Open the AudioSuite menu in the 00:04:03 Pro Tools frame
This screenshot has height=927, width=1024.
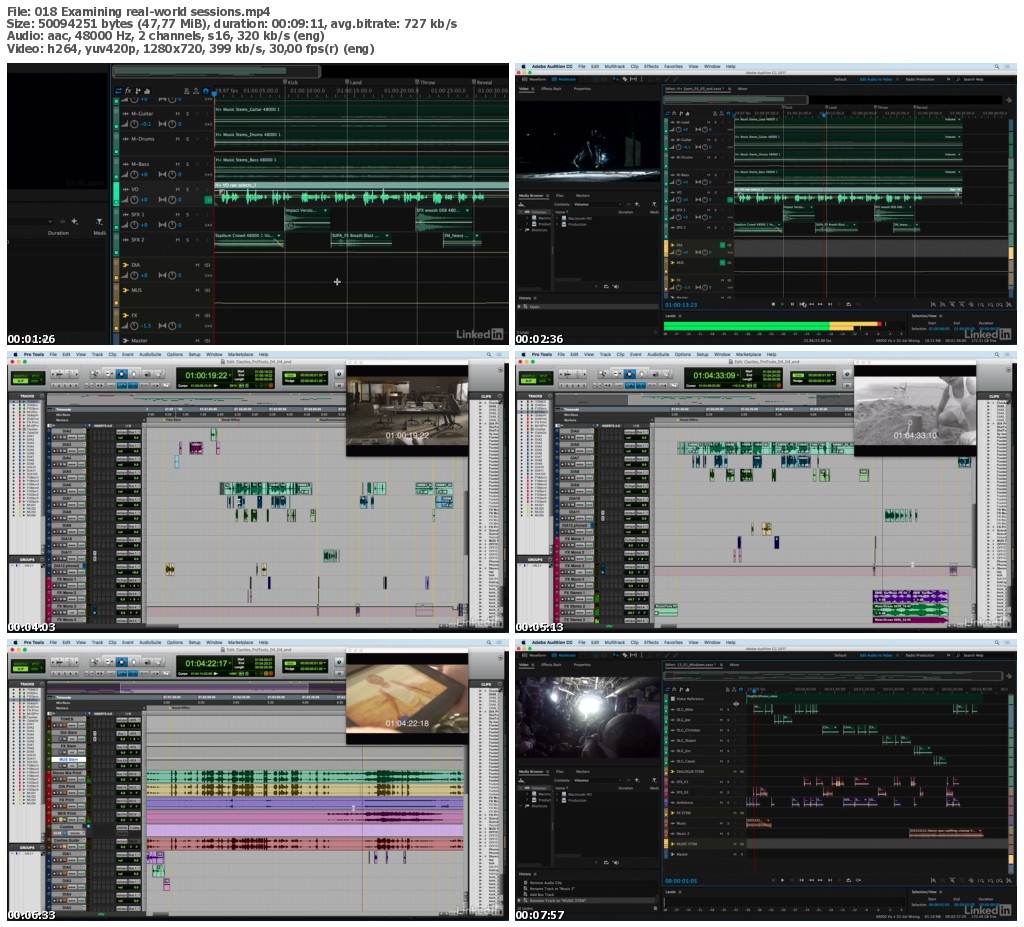point(150,355)
